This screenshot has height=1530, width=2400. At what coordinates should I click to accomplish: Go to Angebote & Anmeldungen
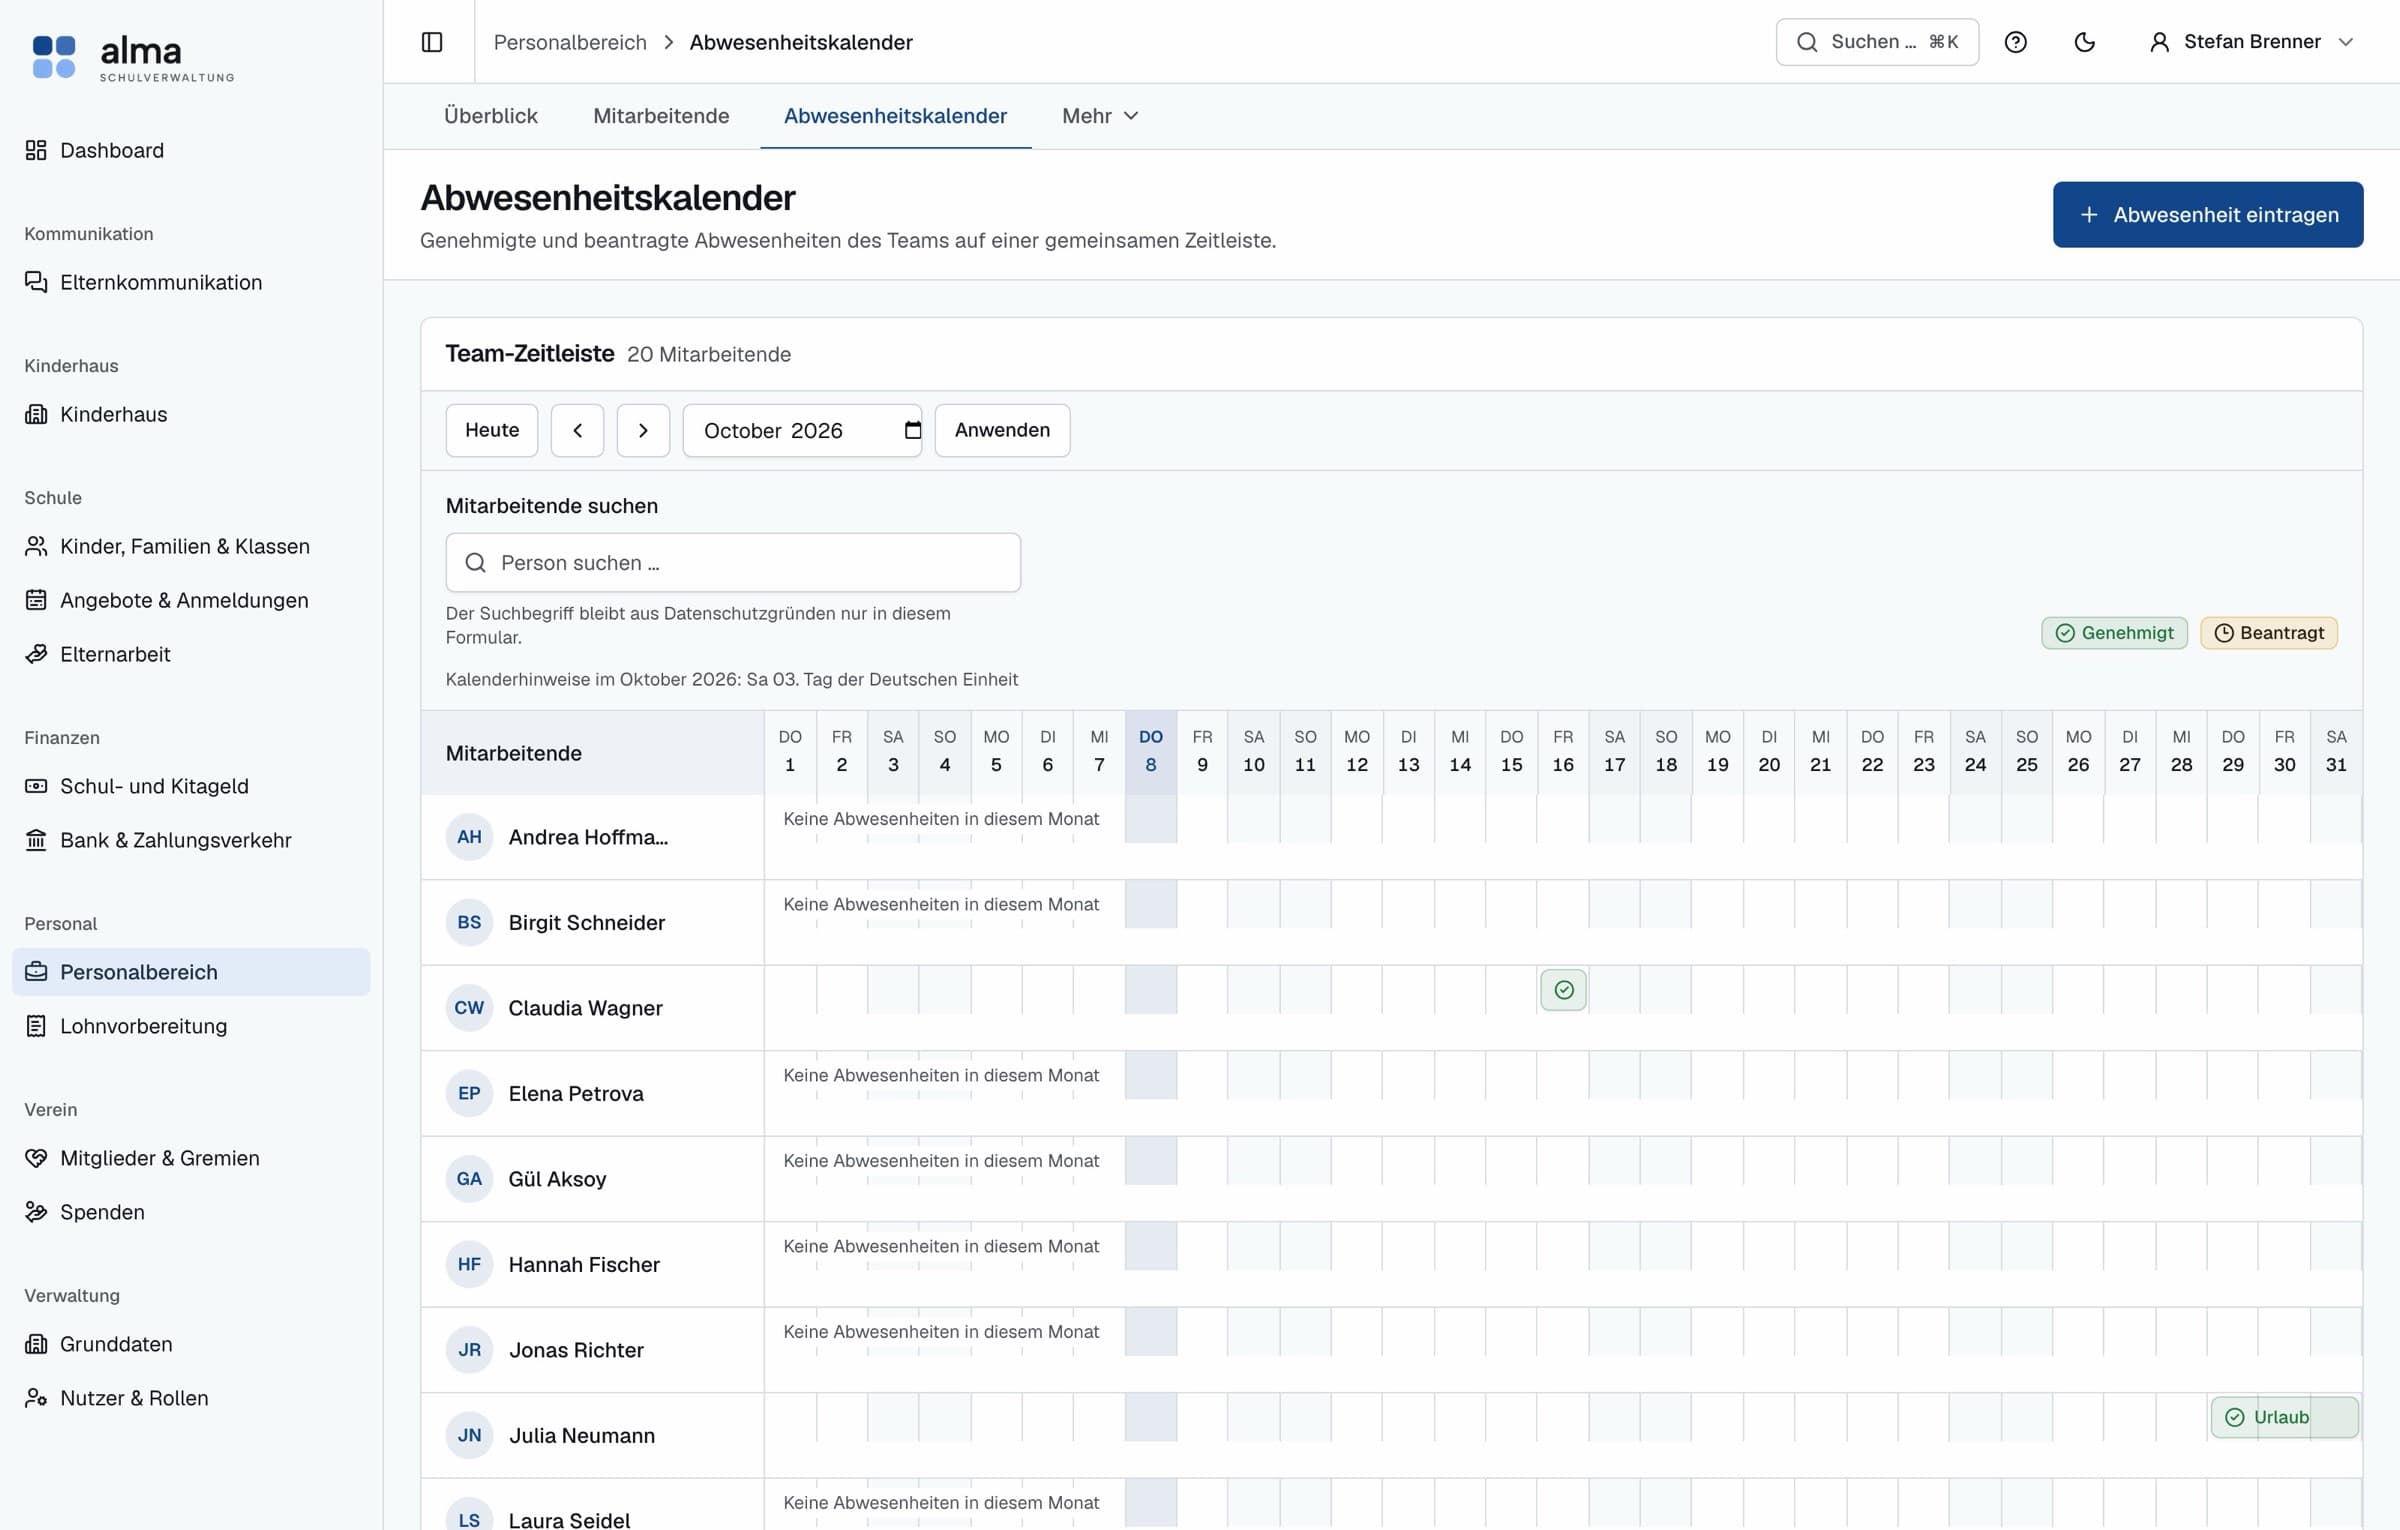click(x=191, y=600)
